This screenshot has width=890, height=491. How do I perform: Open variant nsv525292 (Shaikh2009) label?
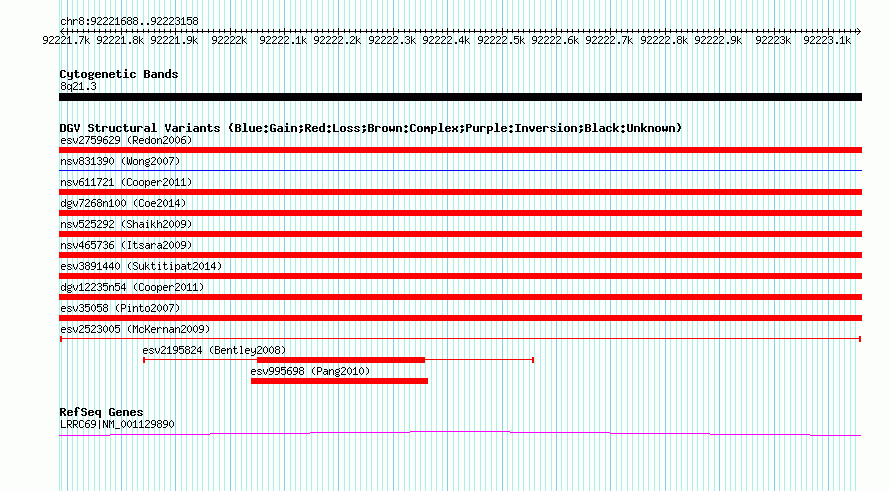126,224
